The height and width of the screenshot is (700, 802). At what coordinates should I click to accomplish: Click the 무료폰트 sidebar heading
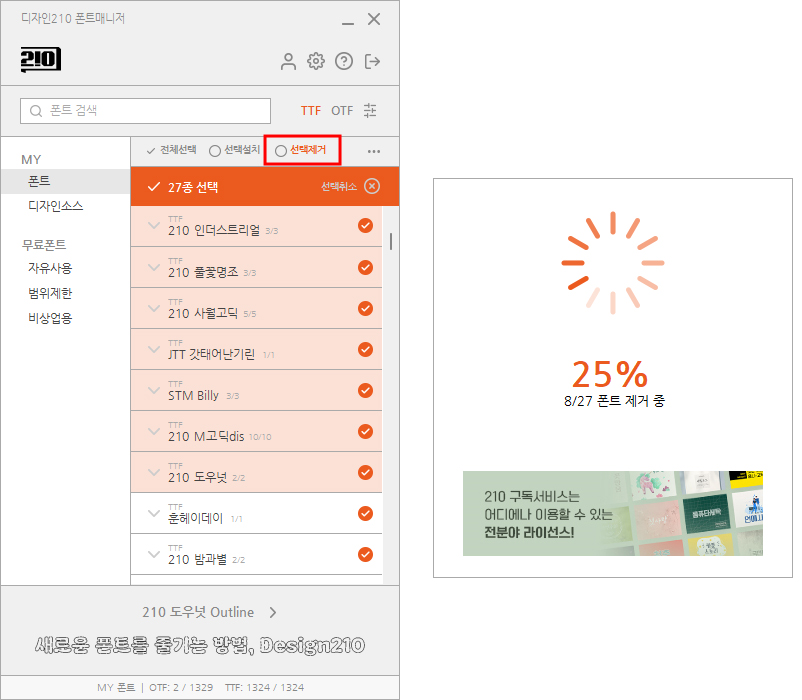[x=44, y=244]
